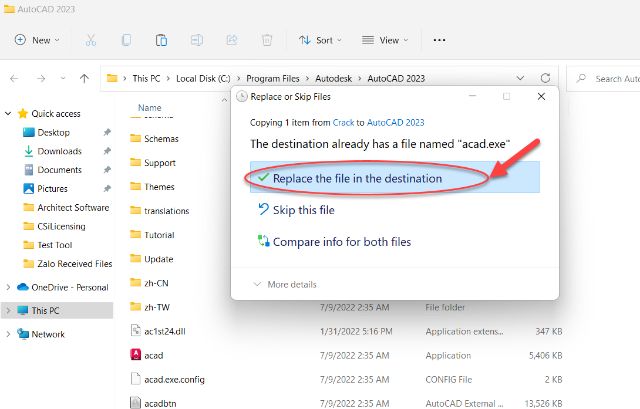
Task: Refresh the AutoCAD 2023 folder view
Action: 545,78
